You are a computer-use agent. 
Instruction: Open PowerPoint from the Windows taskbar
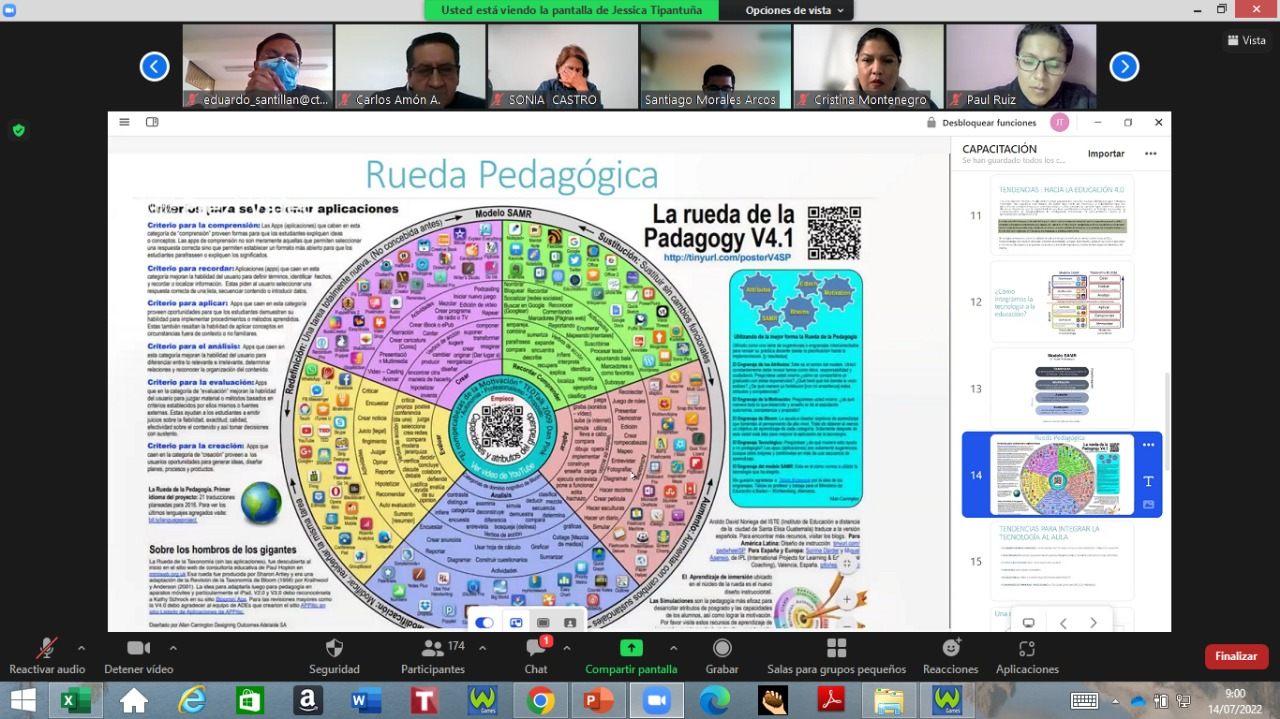[598, 701]
